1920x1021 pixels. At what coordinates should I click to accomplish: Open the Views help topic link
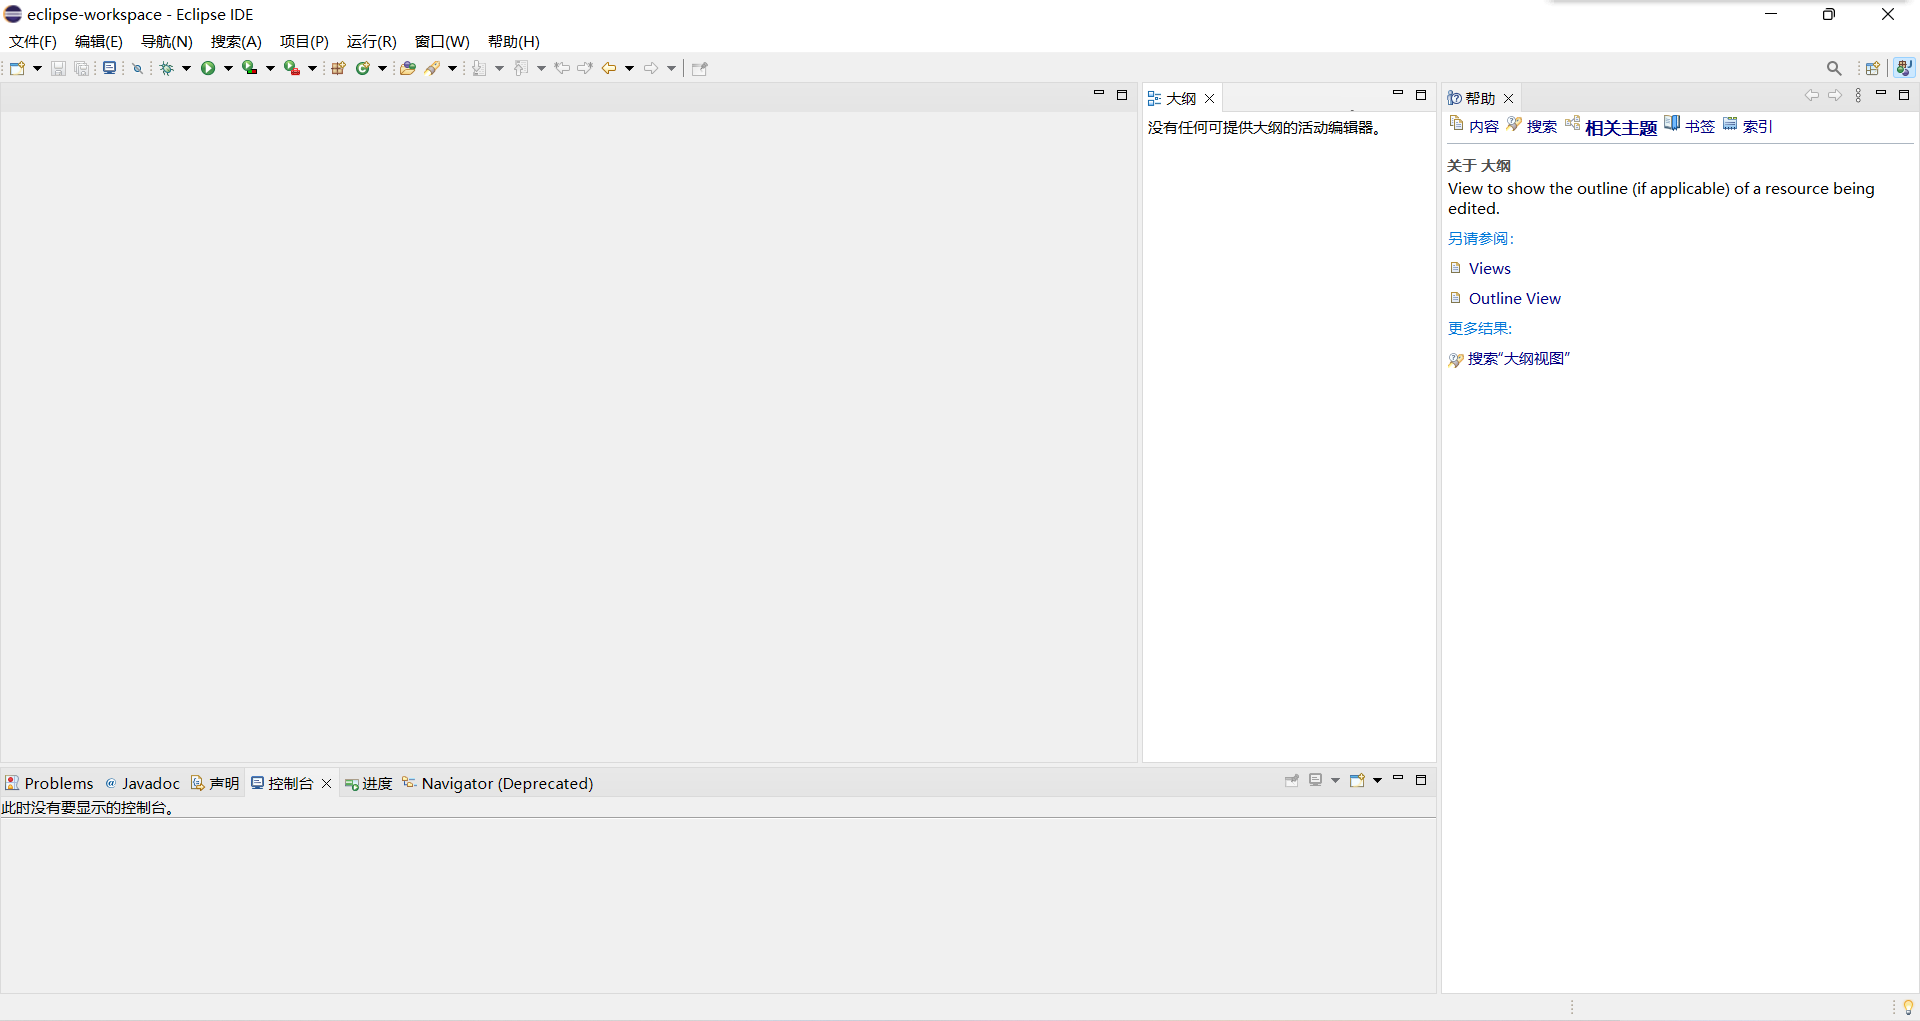[1489, 268]
